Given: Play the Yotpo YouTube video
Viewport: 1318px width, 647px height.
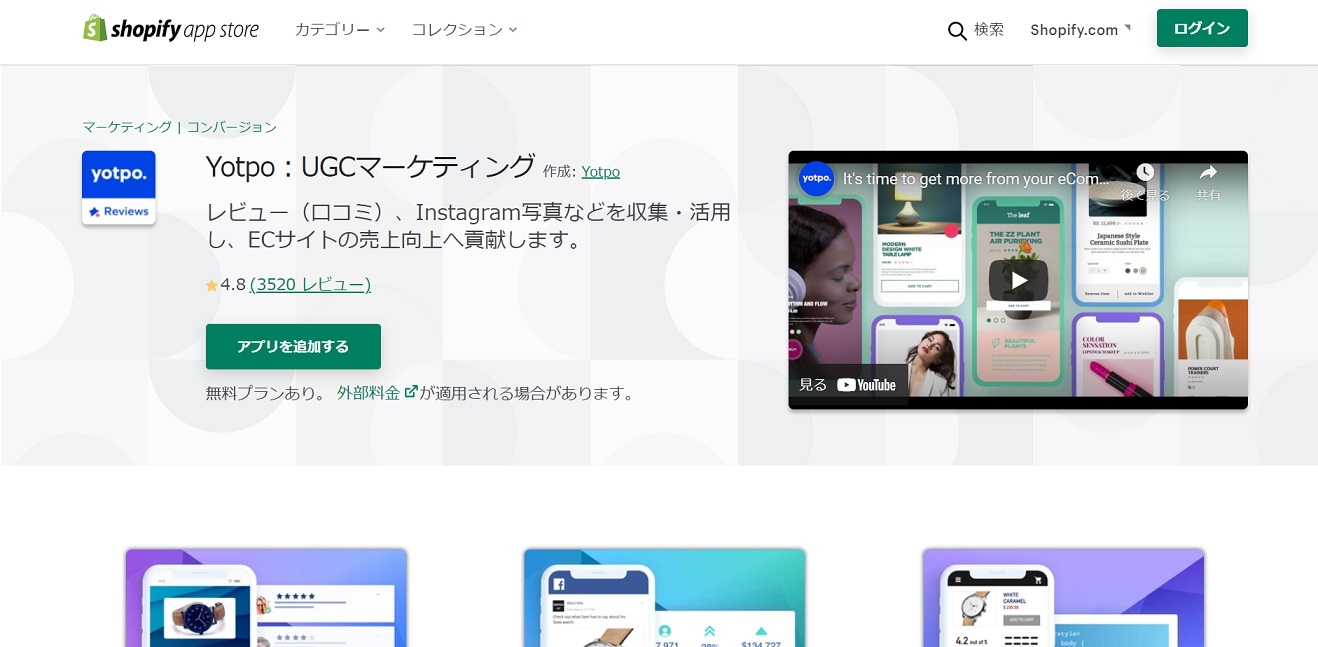Looking at the screenshot, I should point(1017,280).
